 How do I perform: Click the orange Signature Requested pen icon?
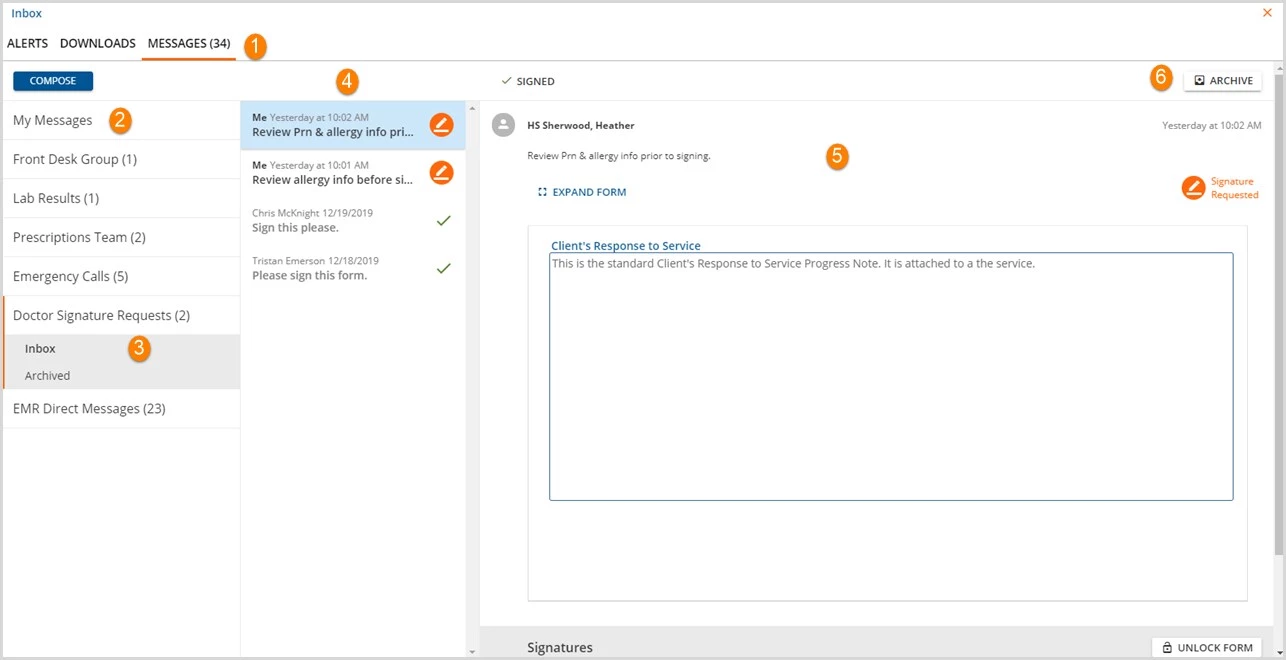[x=1193, y=188]
